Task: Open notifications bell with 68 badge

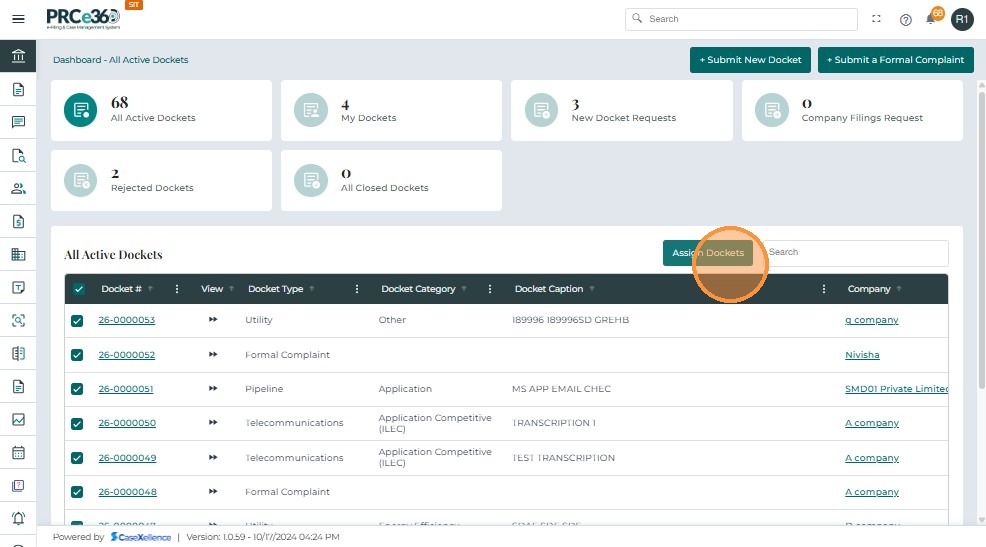Action: (x=931, y=19)
